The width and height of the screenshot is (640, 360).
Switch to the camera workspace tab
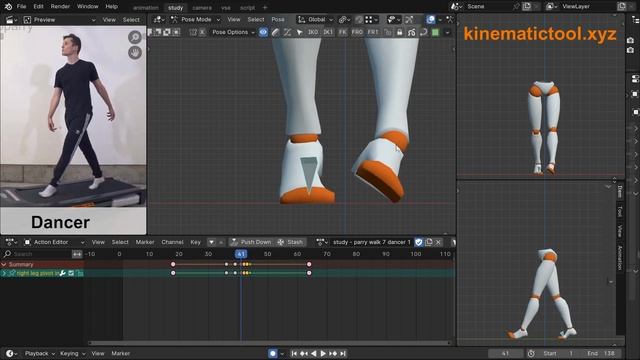tap(202, 7)
